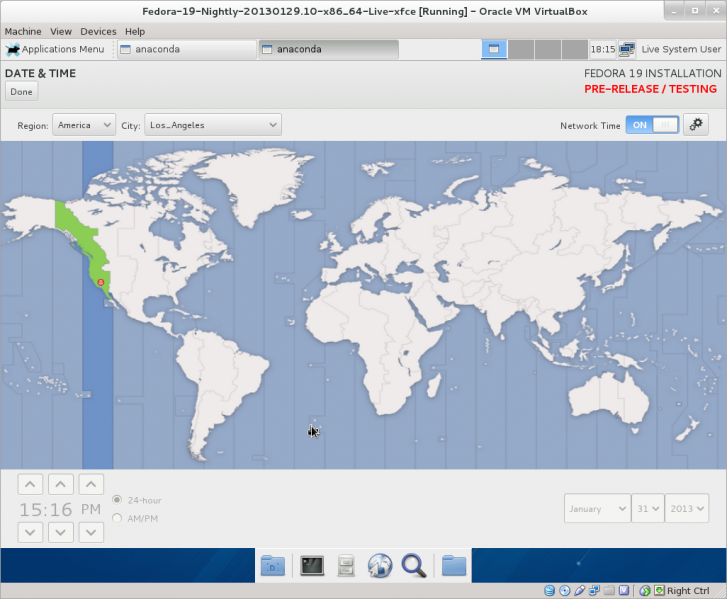Open the Network Time settings gear

(695, 125)
